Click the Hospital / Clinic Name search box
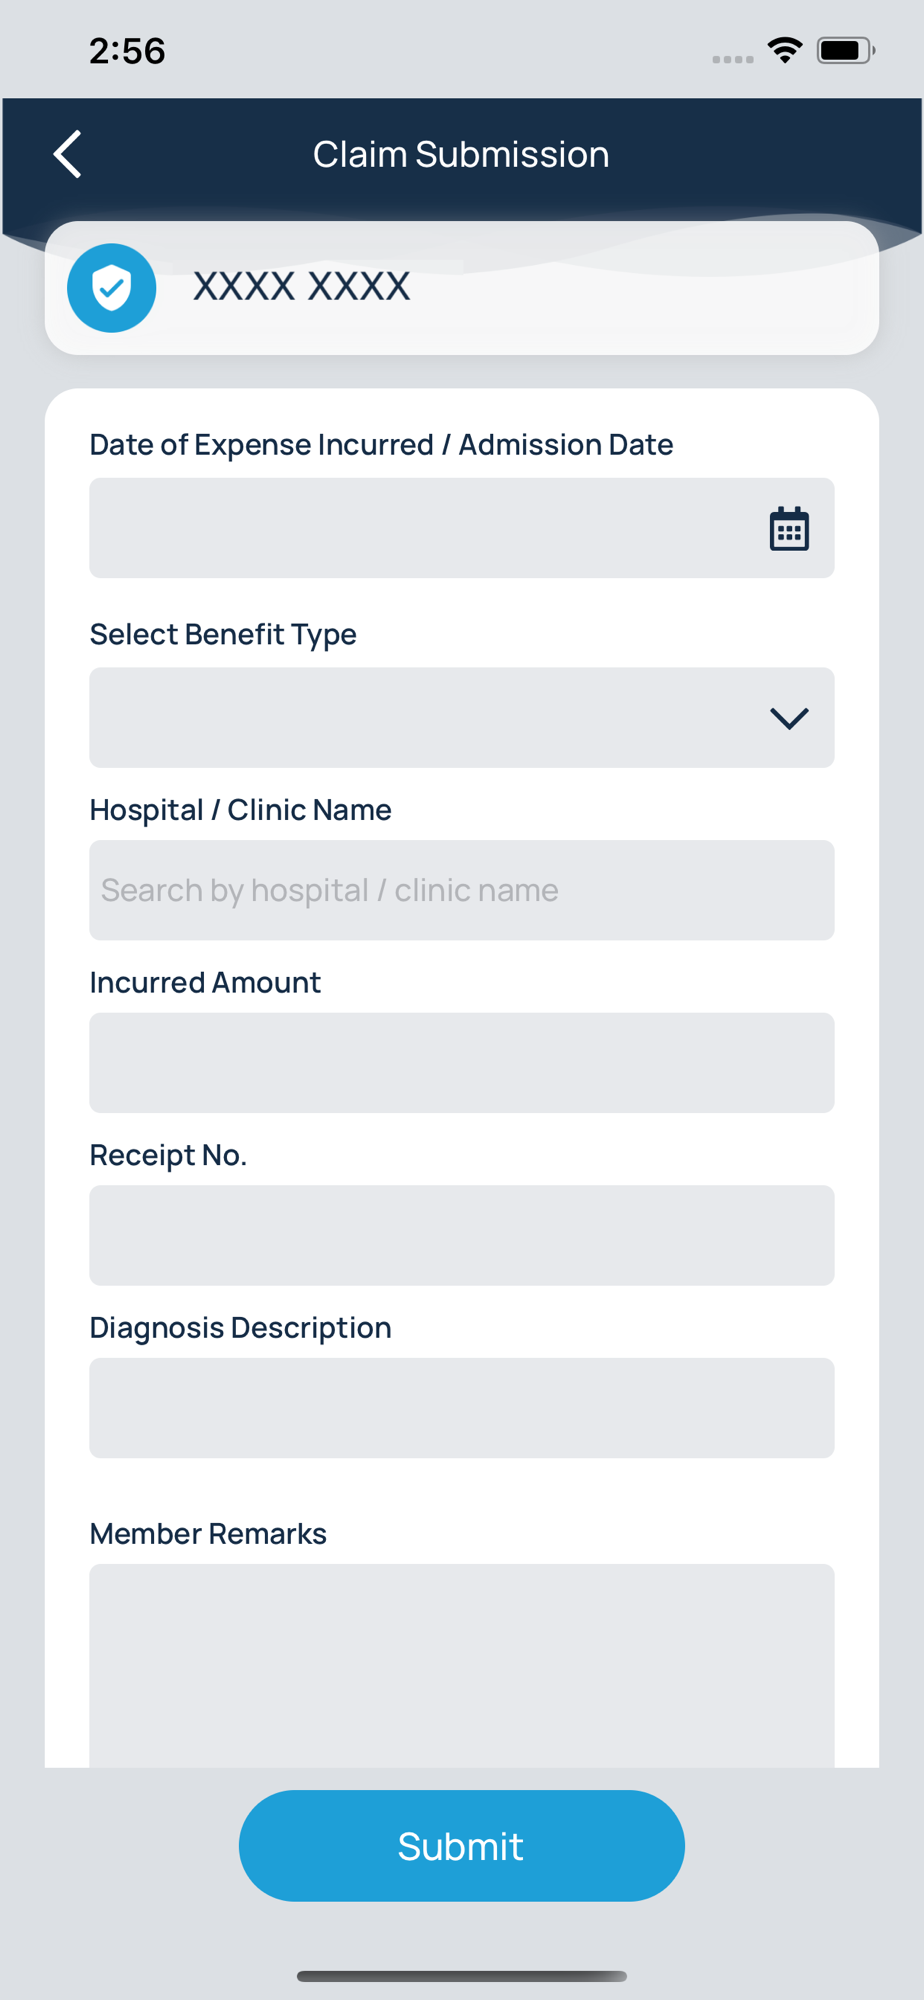This screenshot has height=2000, width=924. [462, 890]
